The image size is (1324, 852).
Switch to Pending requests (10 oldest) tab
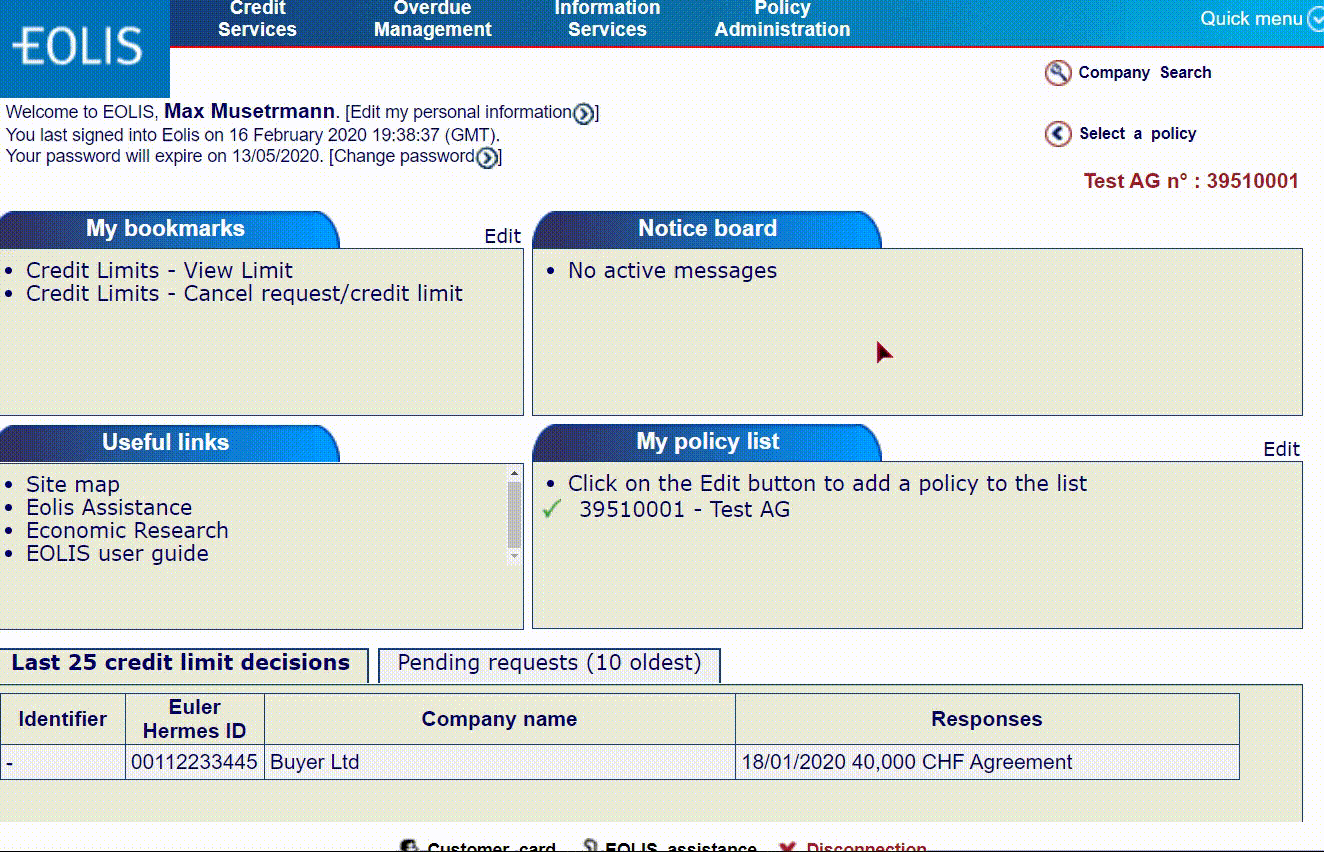point(549,664)
